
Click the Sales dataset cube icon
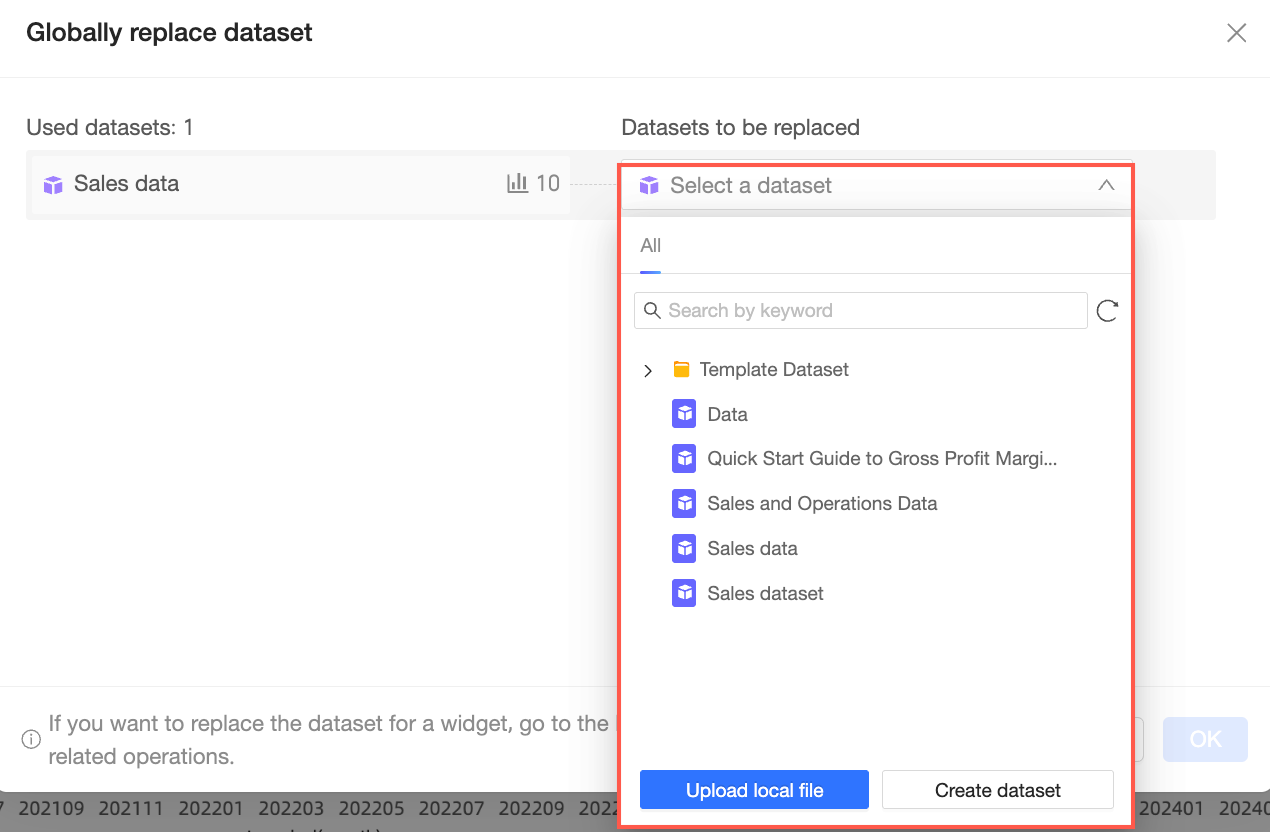point(684,593)
